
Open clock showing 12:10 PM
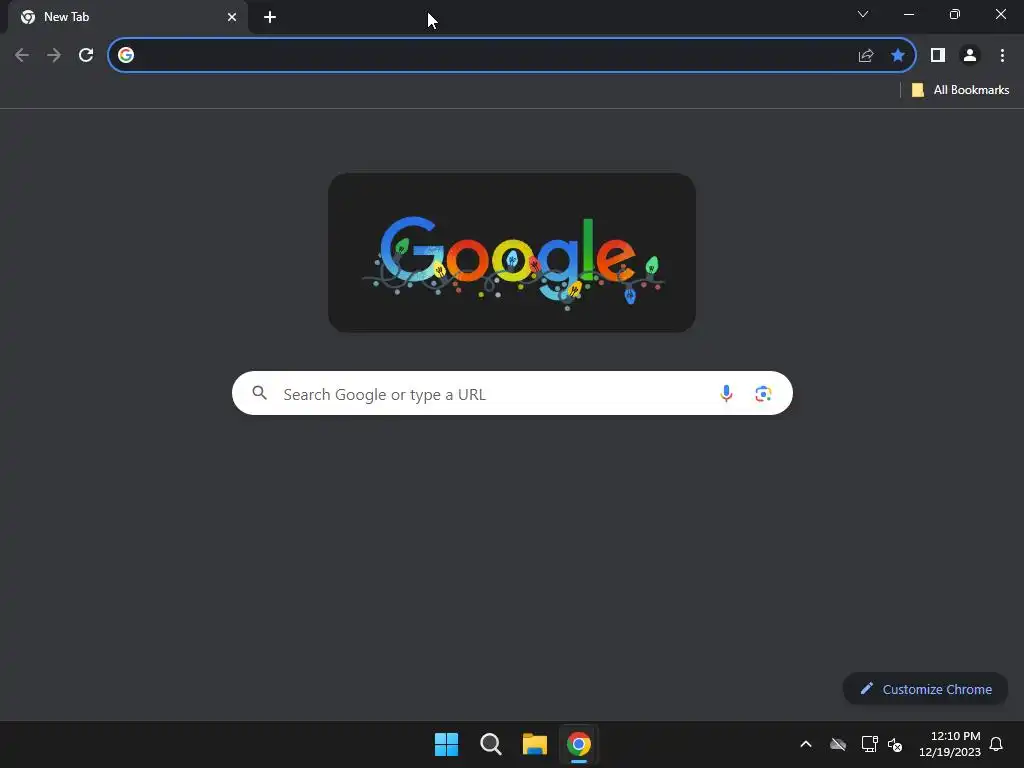point(950,744)
